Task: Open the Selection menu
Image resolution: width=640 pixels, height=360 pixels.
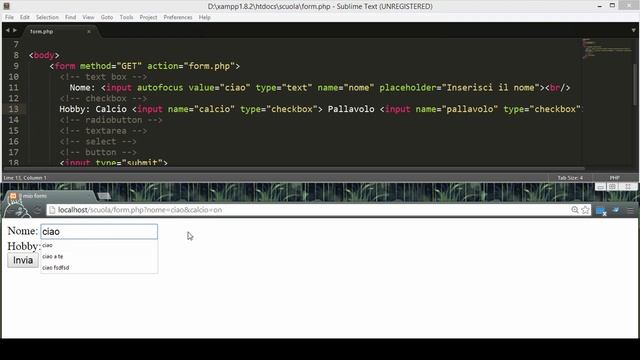Action: pyautogui.click(x=47, y=17)
